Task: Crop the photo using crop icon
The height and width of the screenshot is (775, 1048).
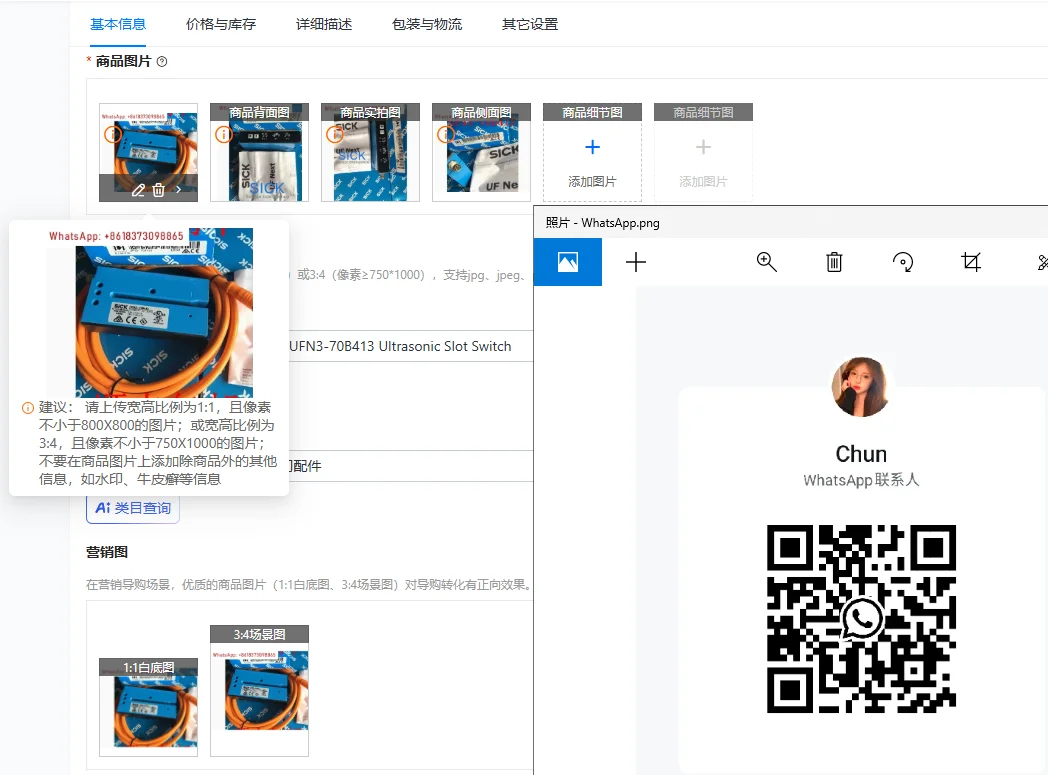Action: tap(971, 262)
